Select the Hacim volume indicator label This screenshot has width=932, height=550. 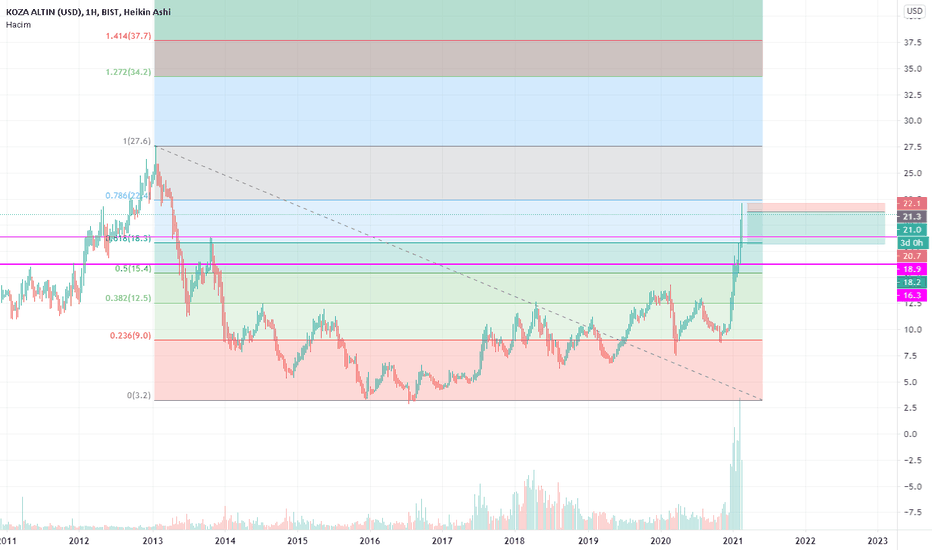[x=18, y=24]
